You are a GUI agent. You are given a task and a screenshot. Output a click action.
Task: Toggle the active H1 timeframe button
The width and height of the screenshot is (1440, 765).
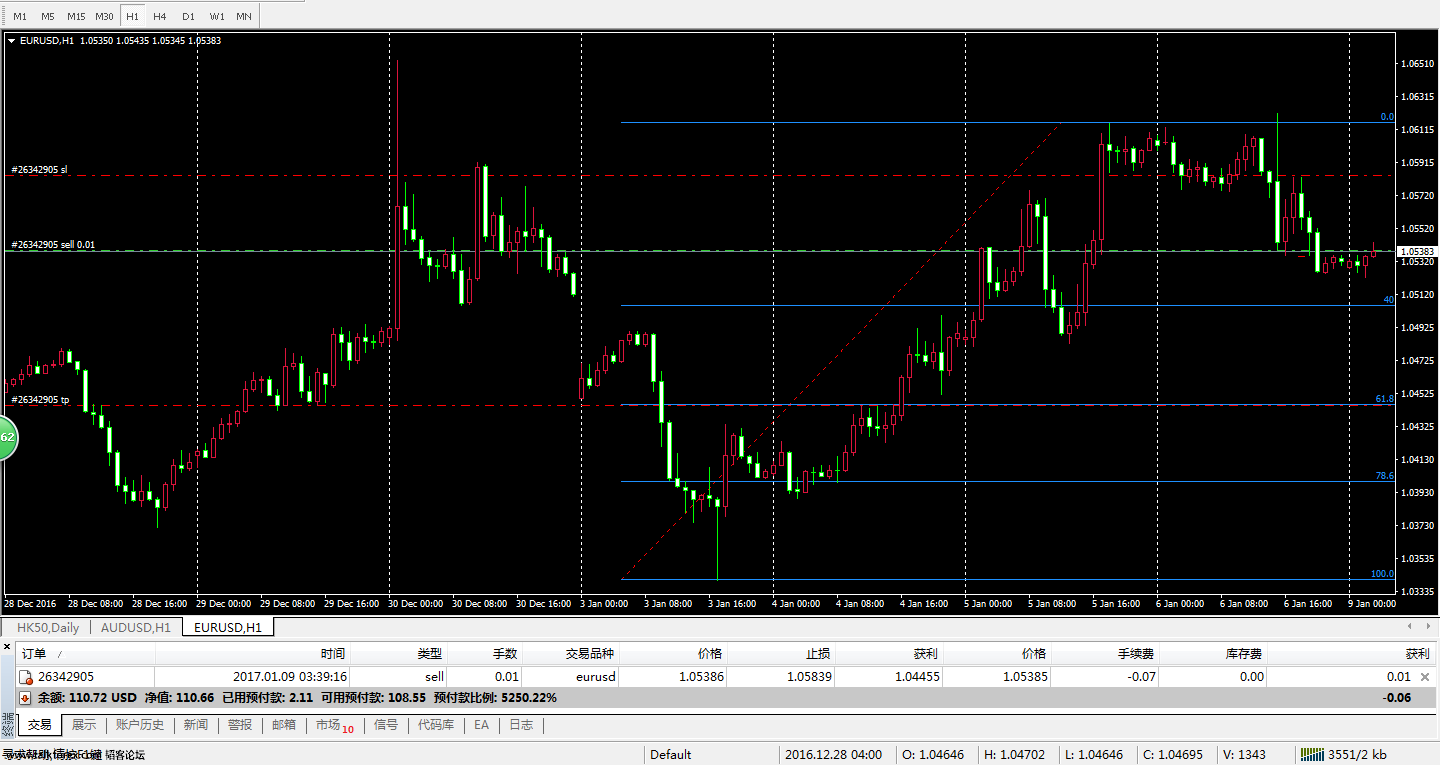132,16
